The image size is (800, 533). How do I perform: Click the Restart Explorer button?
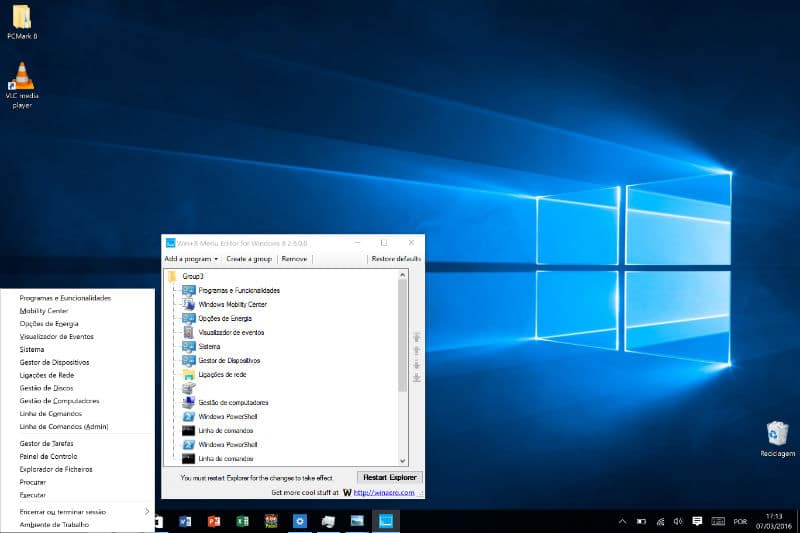389,478
